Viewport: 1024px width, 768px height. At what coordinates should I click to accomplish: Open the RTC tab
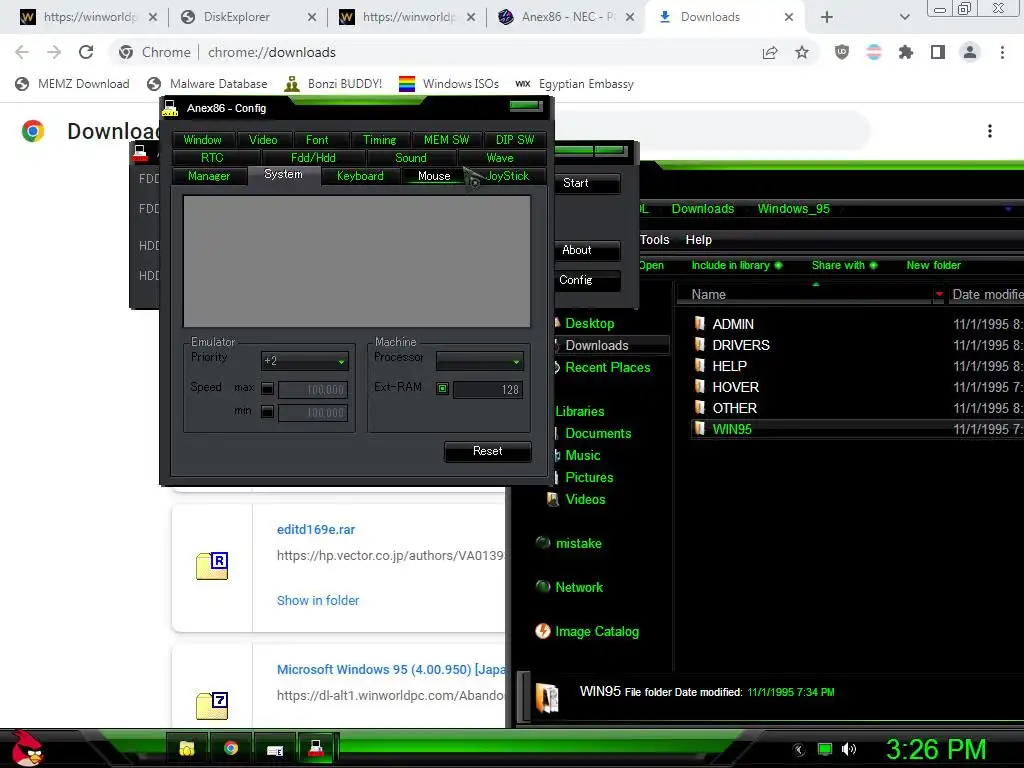212,158
